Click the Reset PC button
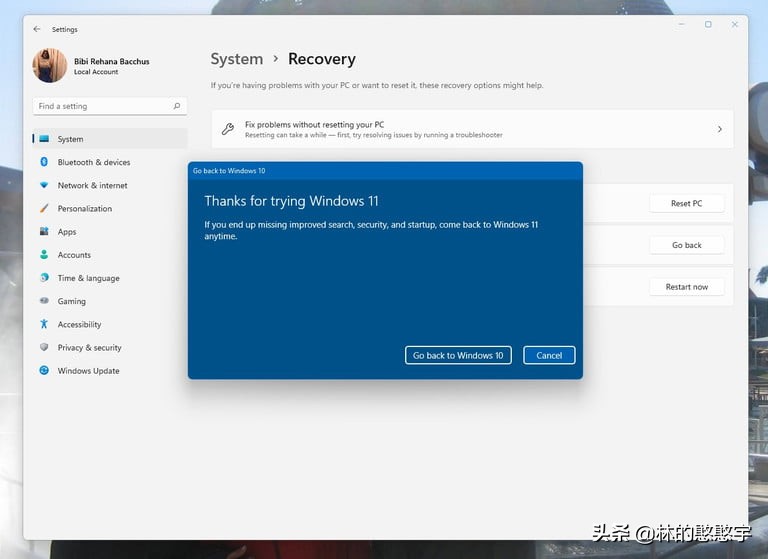Screen dimensions: 768x559 click(687, 203)
